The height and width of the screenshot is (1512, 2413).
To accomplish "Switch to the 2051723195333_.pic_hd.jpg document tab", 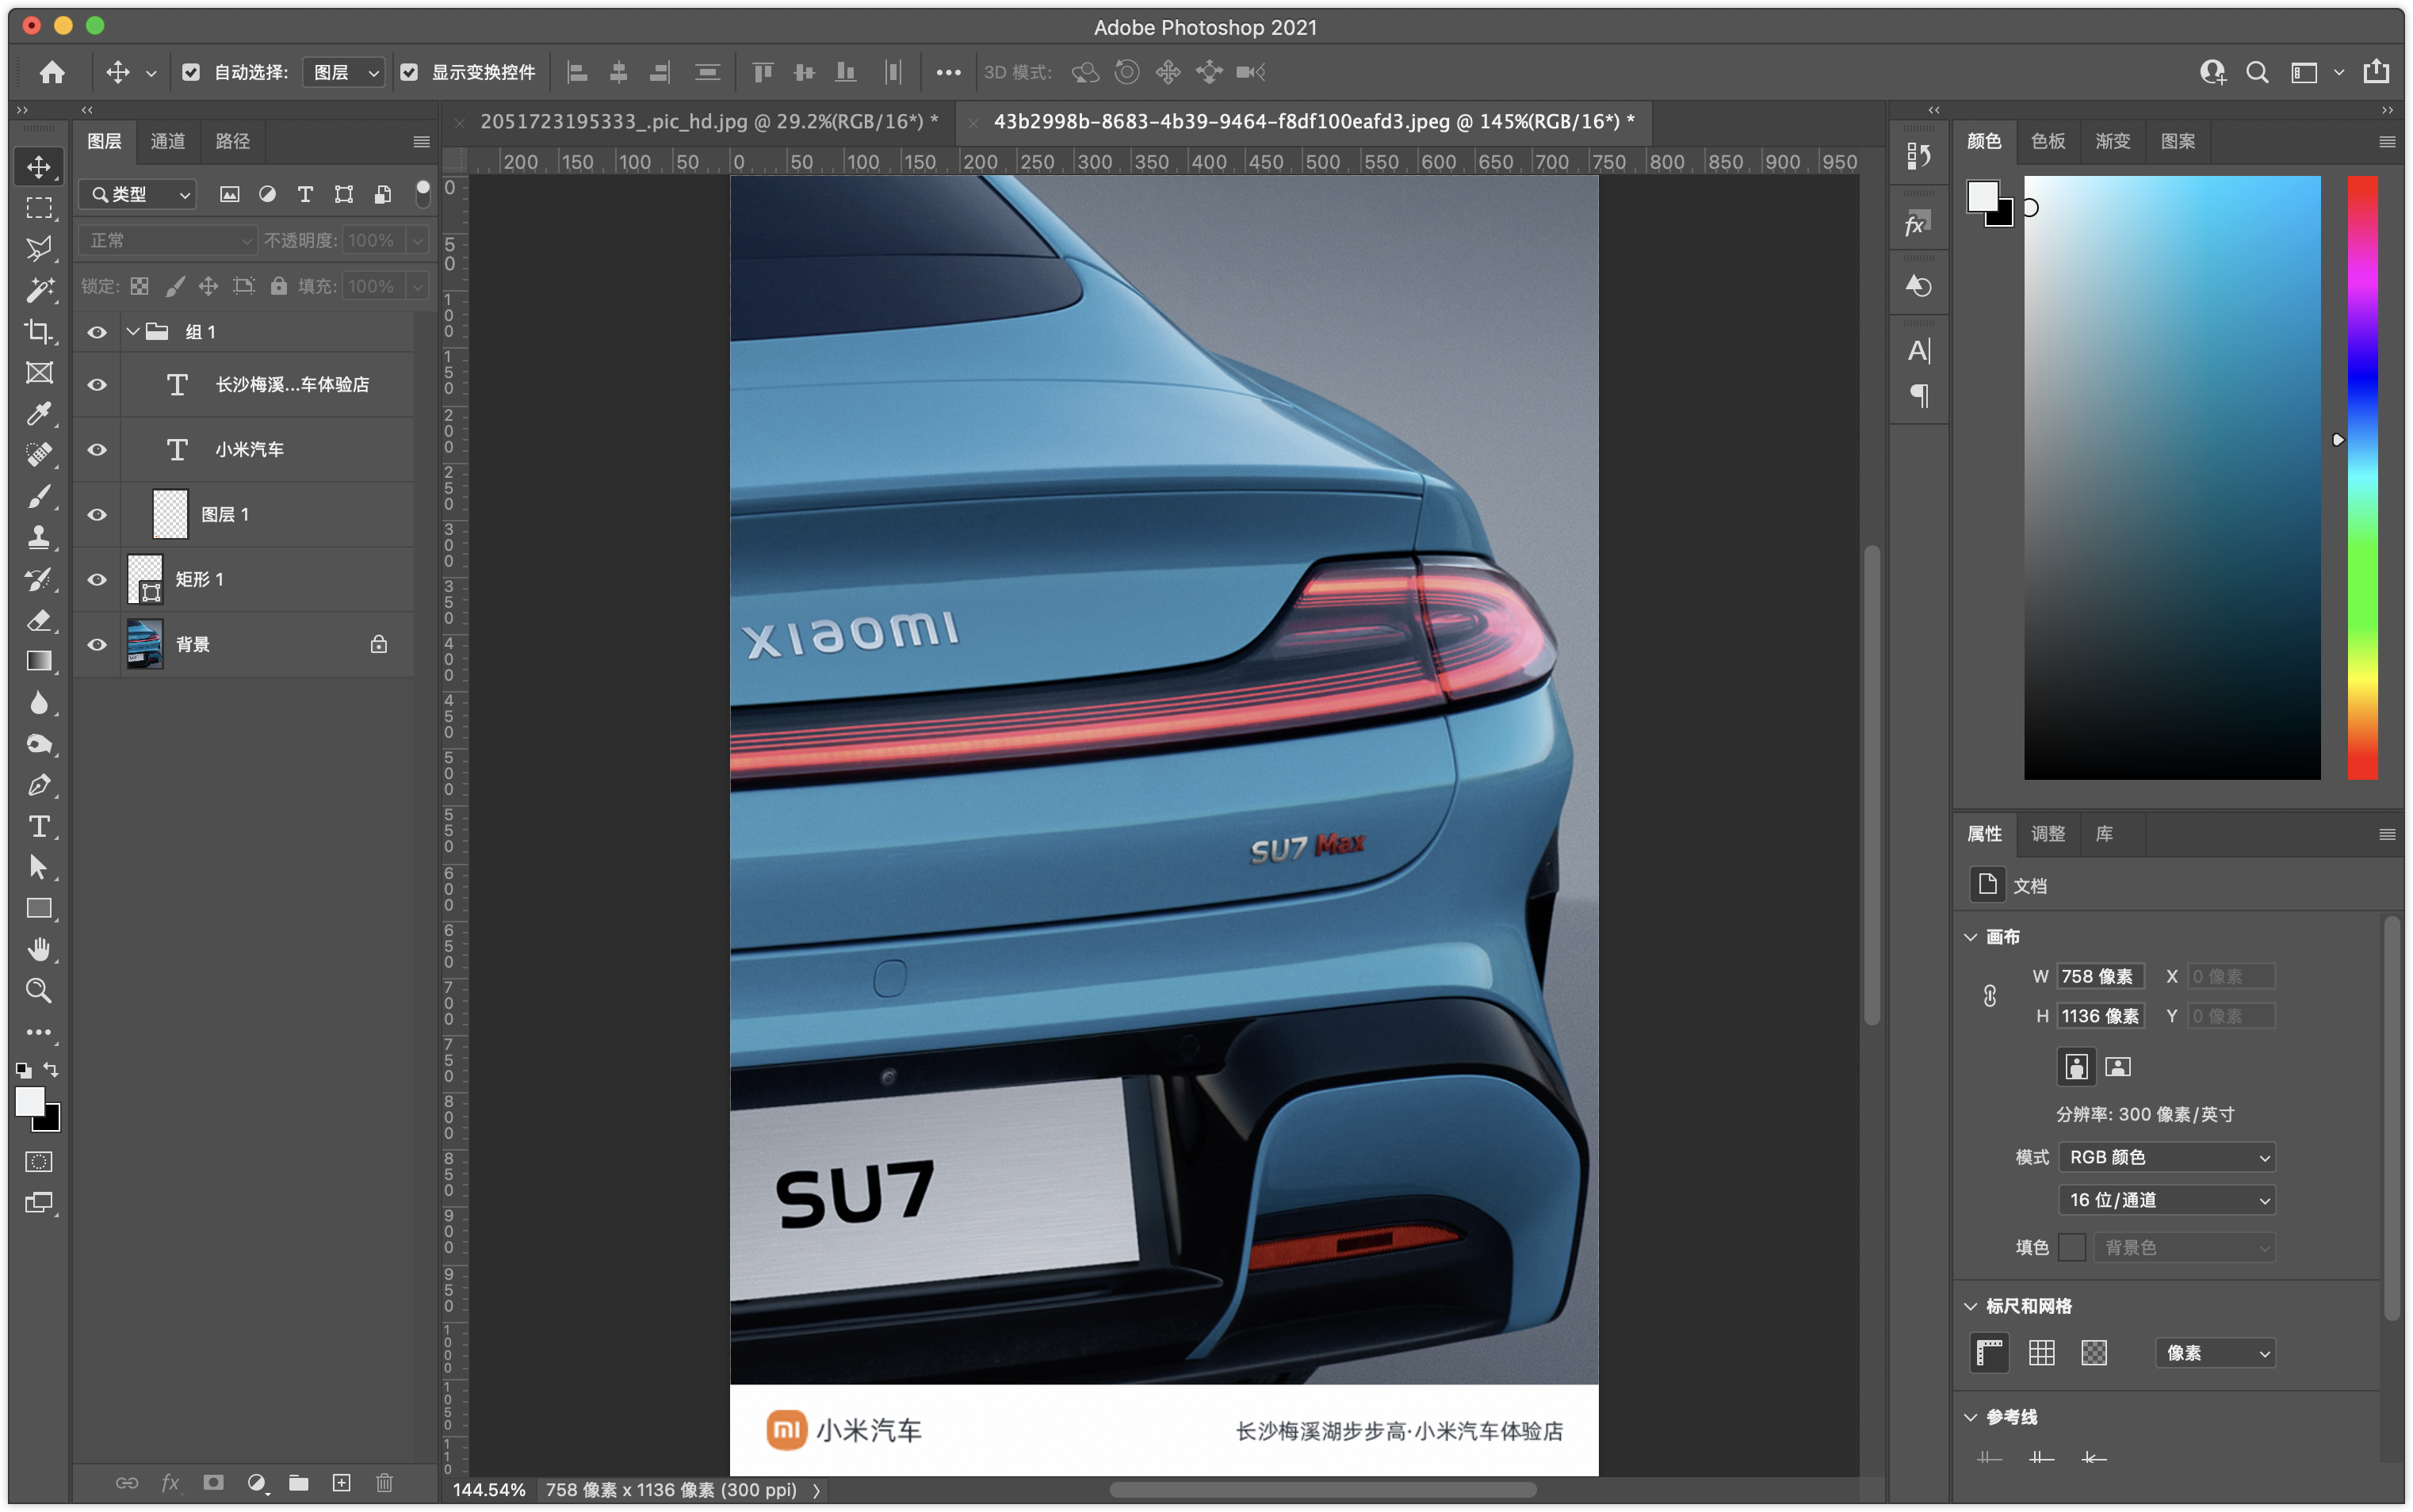I will tap(709, 122).
